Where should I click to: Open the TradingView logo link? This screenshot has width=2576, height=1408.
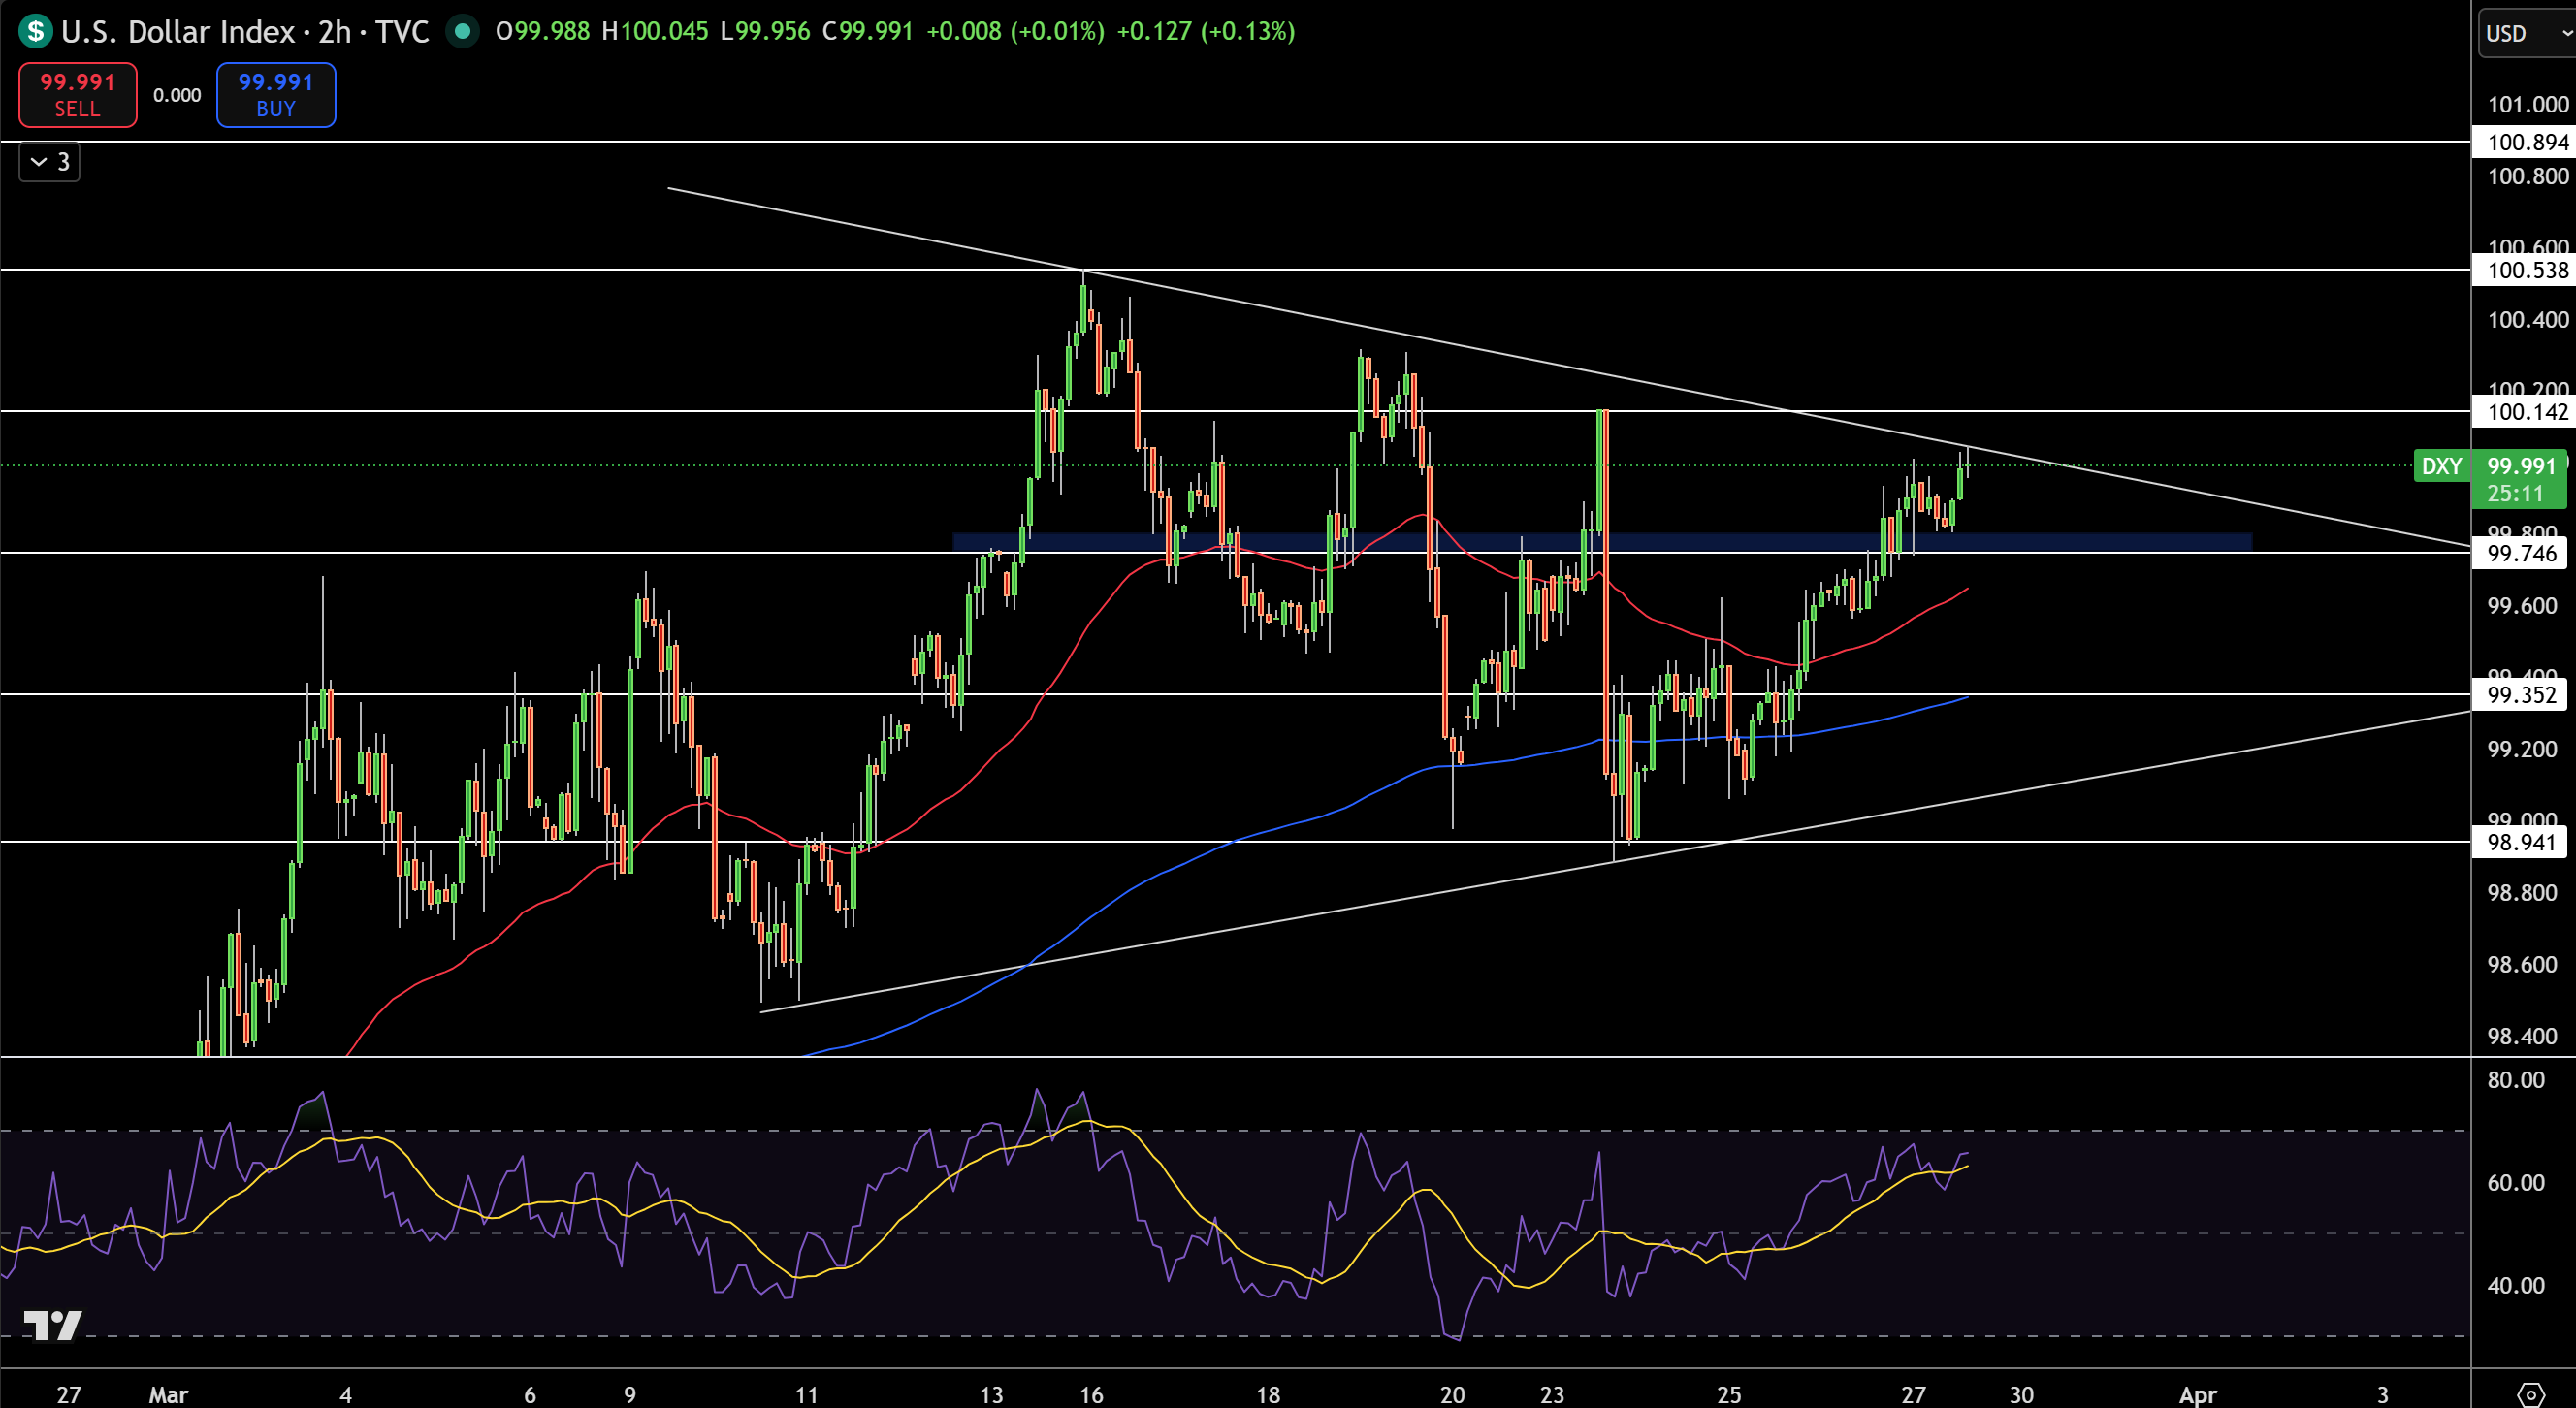[53, 1325]
